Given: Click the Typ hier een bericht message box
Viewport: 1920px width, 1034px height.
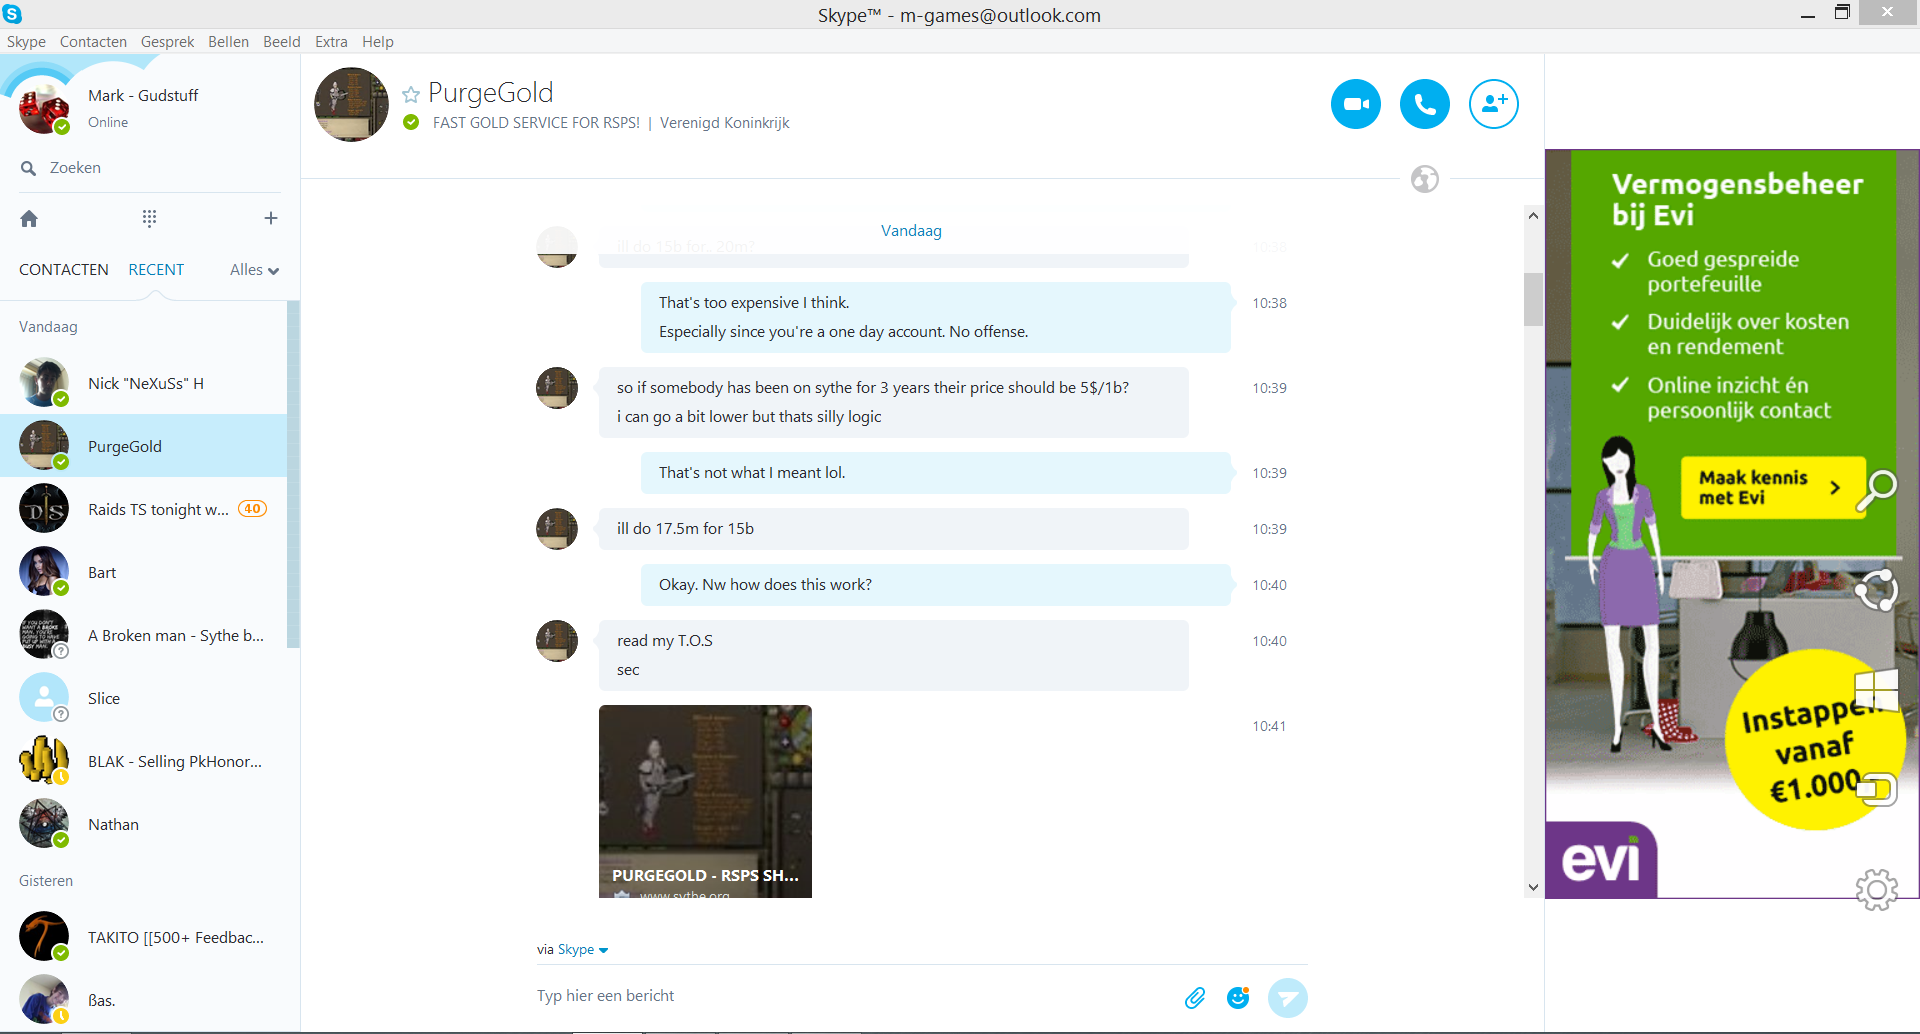Looking at the screenshot, I should pos(855,996).
